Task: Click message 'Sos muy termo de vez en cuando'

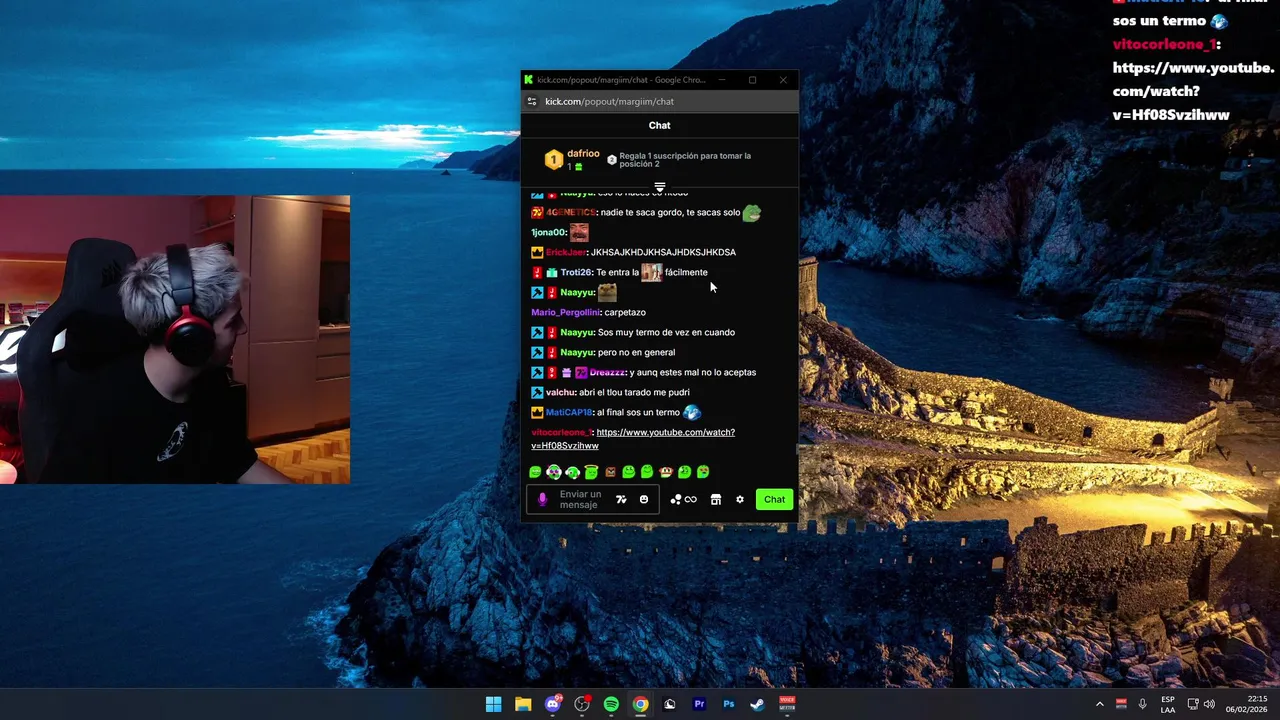Action: point(666,332)
